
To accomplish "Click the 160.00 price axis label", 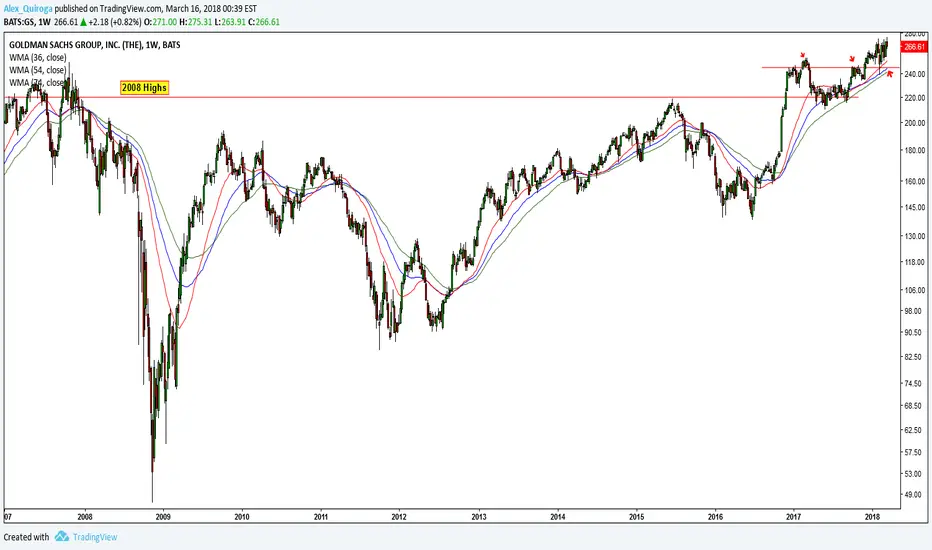I will [x=914, y=181].
